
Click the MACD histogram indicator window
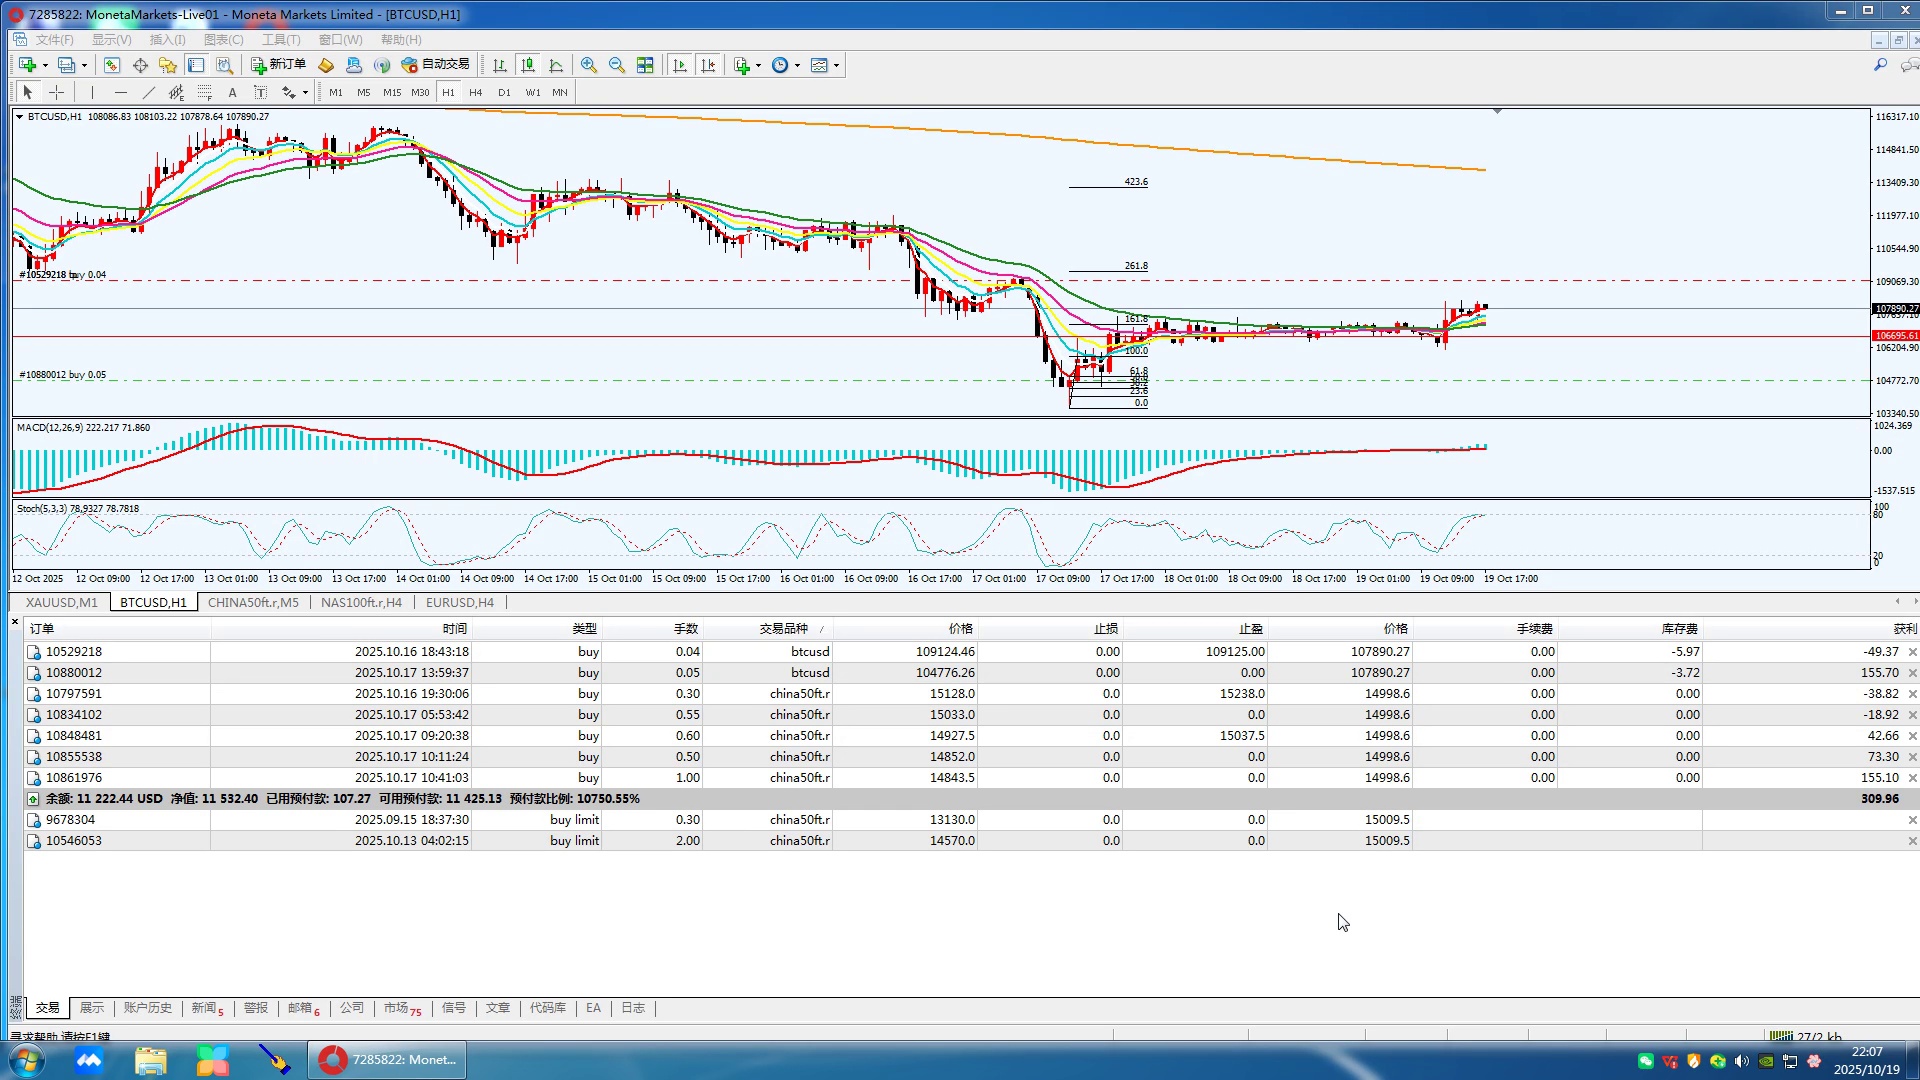click(700, 462)
